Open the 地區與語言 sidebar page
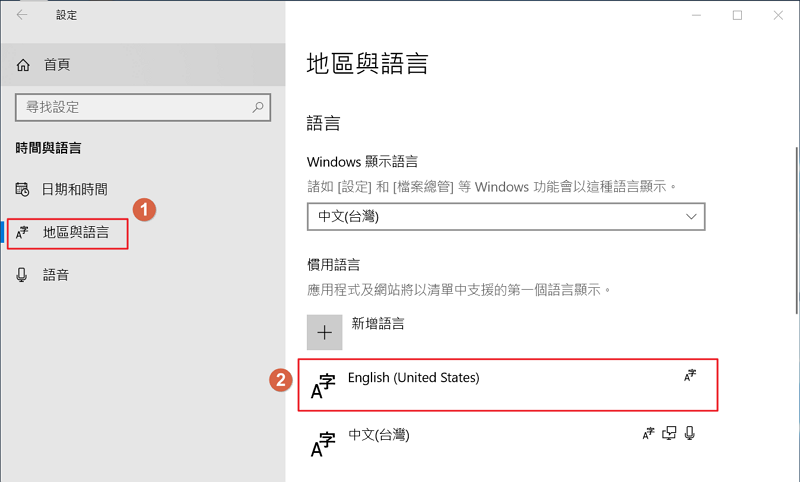Screen dimensions: 800x482 click(84, 233)
